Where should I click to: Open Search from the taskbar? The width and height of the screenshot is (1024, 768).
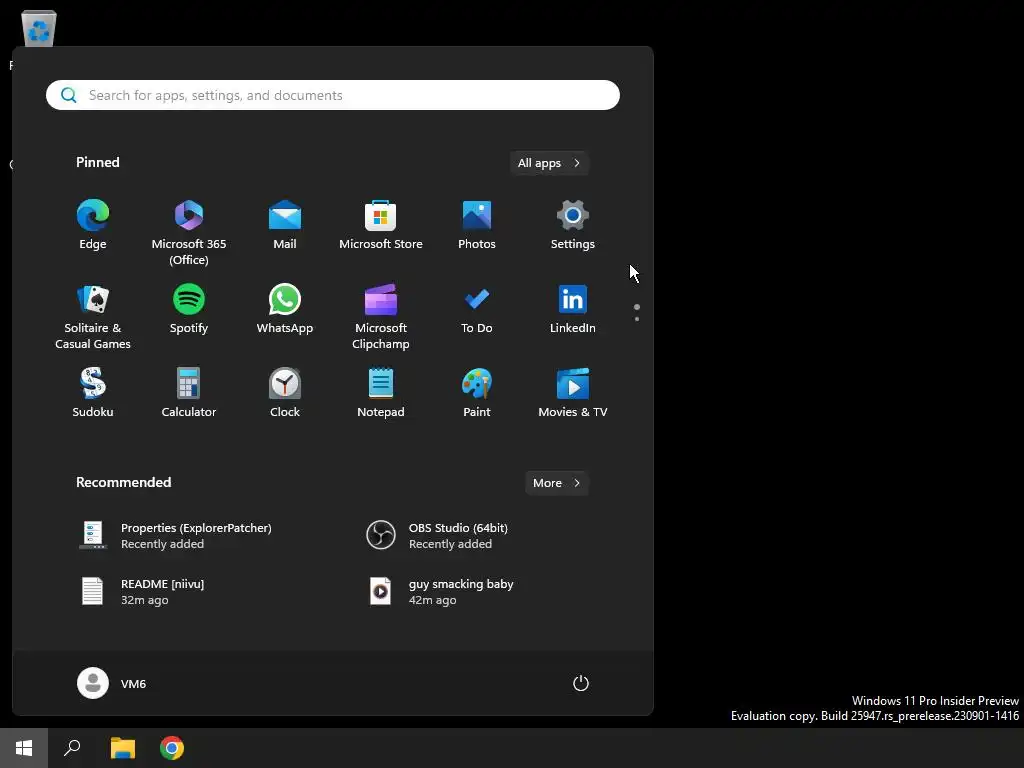pos(72,748)
